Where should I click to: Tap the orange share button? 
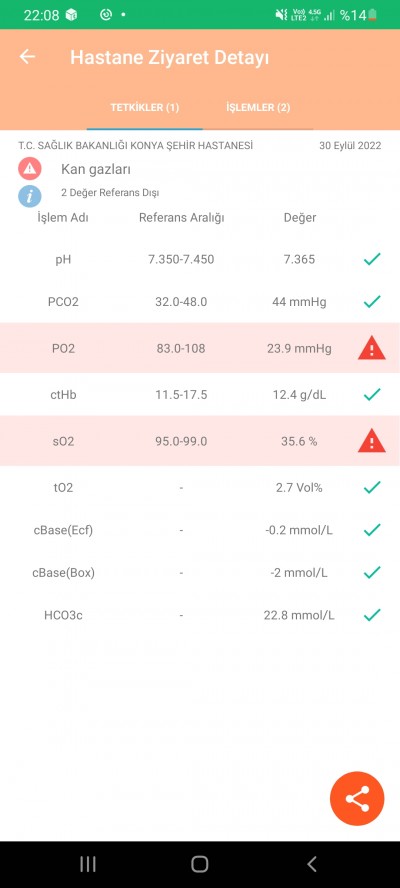click(357, 799)
